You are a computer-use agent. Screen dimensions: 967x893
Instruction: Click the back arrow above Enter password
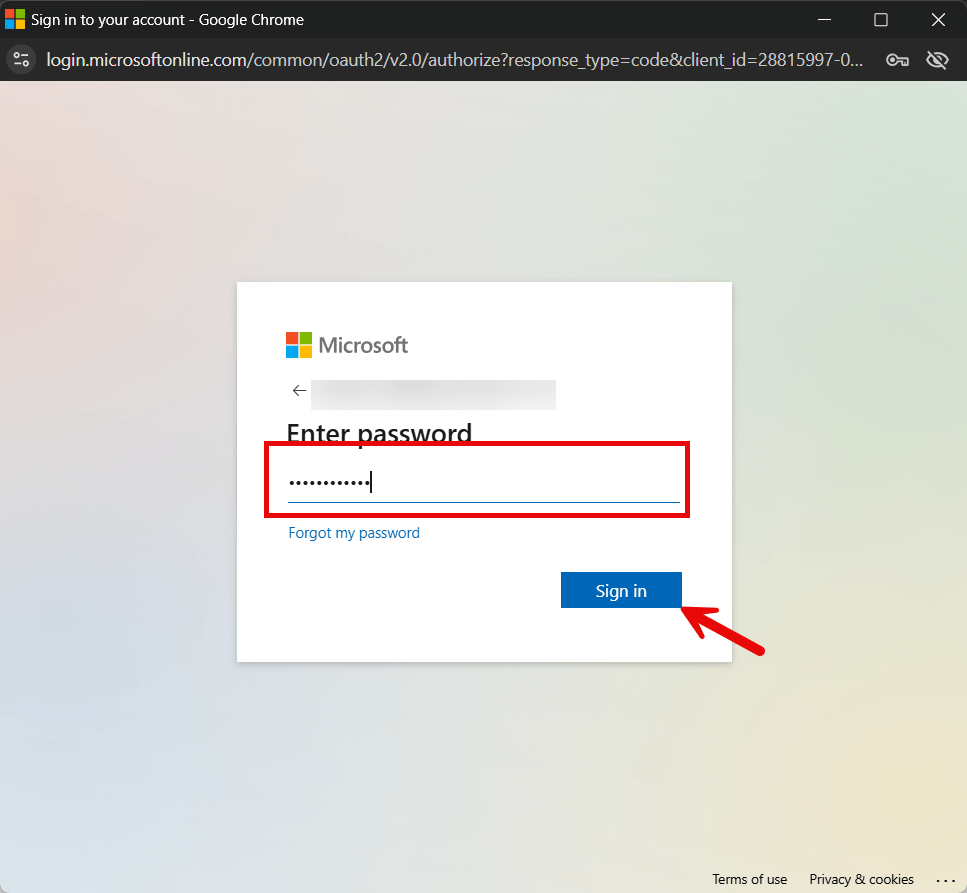(x=299, y=390)
